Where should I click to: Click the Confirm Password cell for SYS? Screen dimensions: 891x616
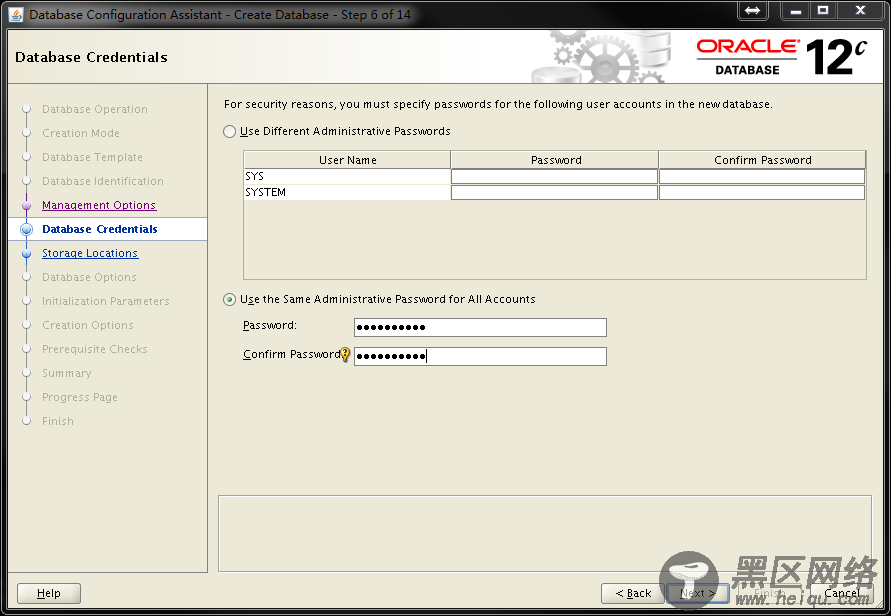click(762, 177)
